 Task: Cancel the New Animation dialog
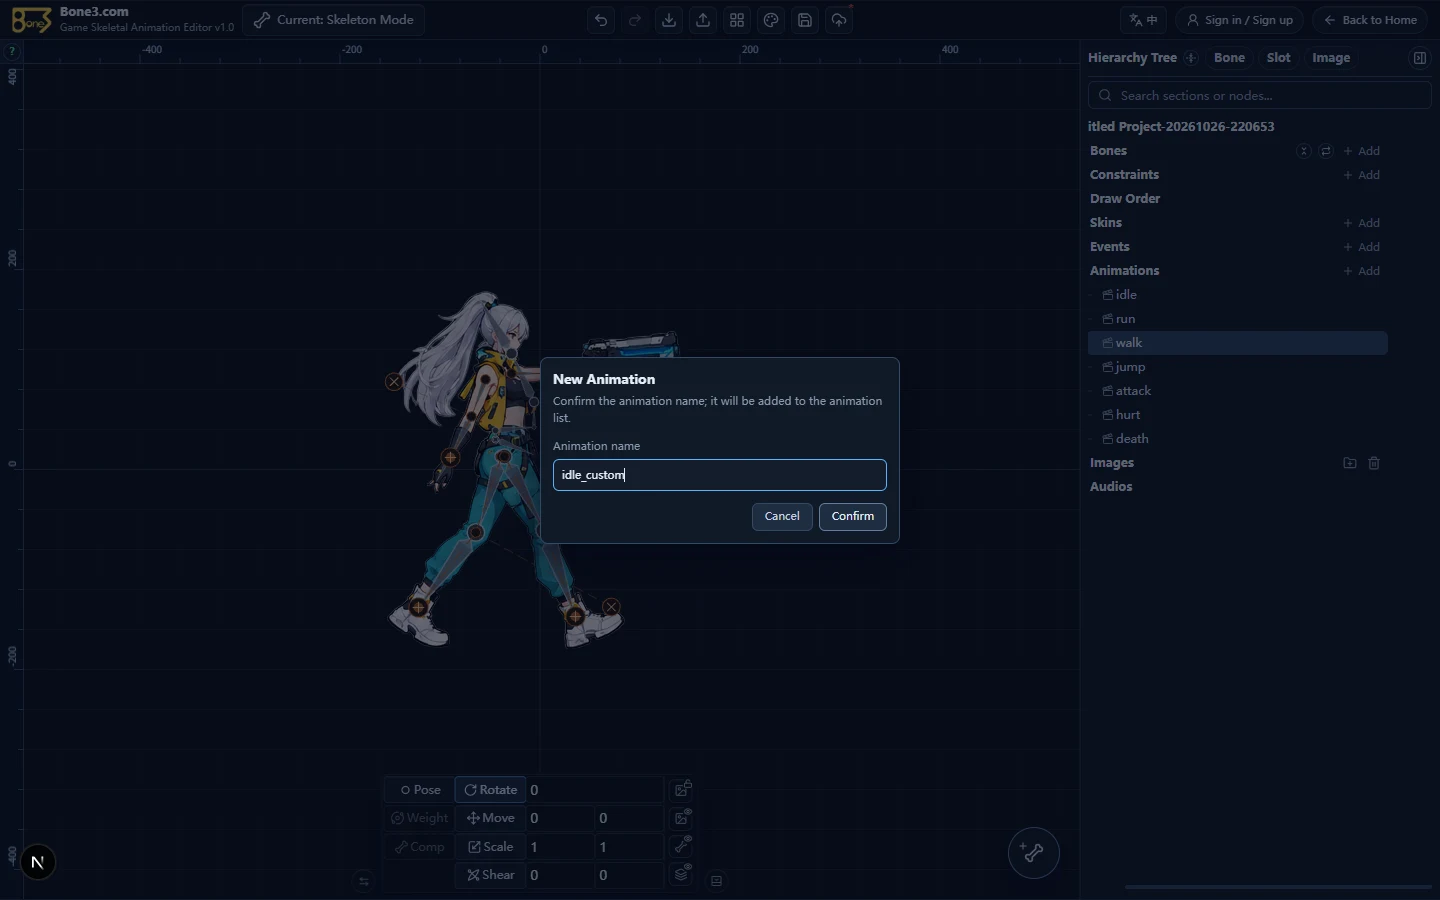click(782, 516)
